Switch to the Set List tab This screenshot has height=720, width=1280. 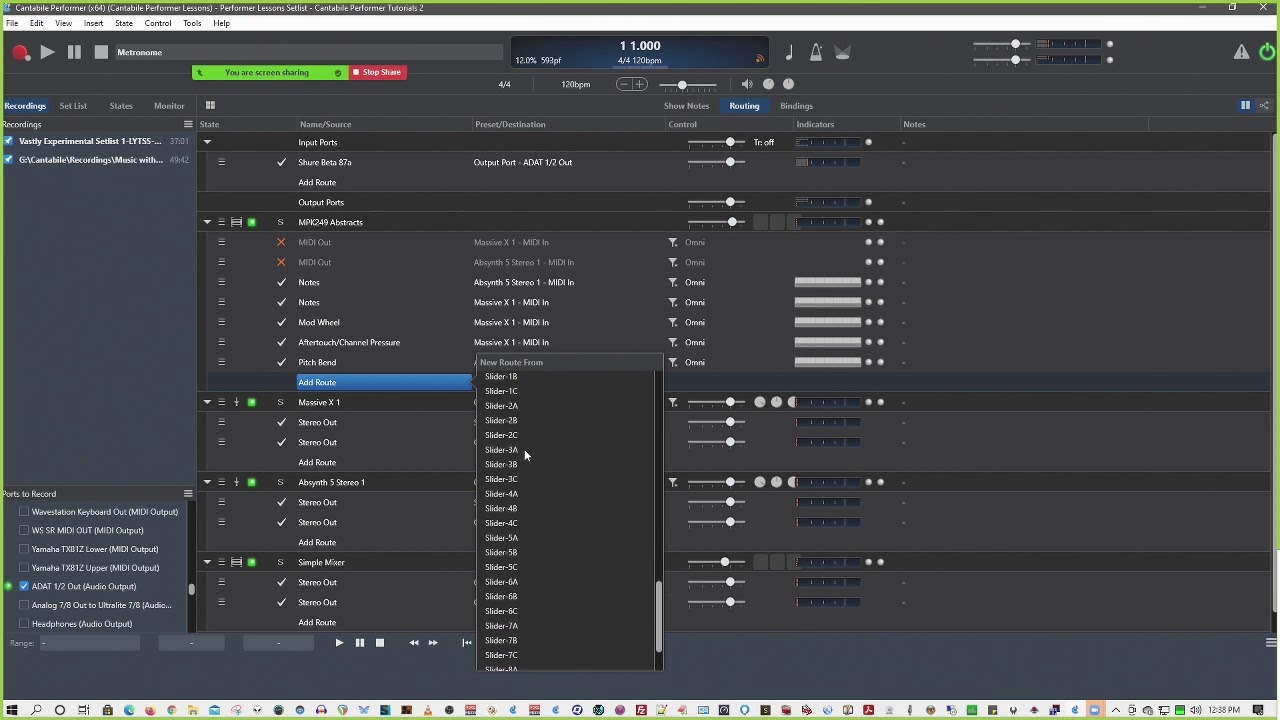(73, 105)
